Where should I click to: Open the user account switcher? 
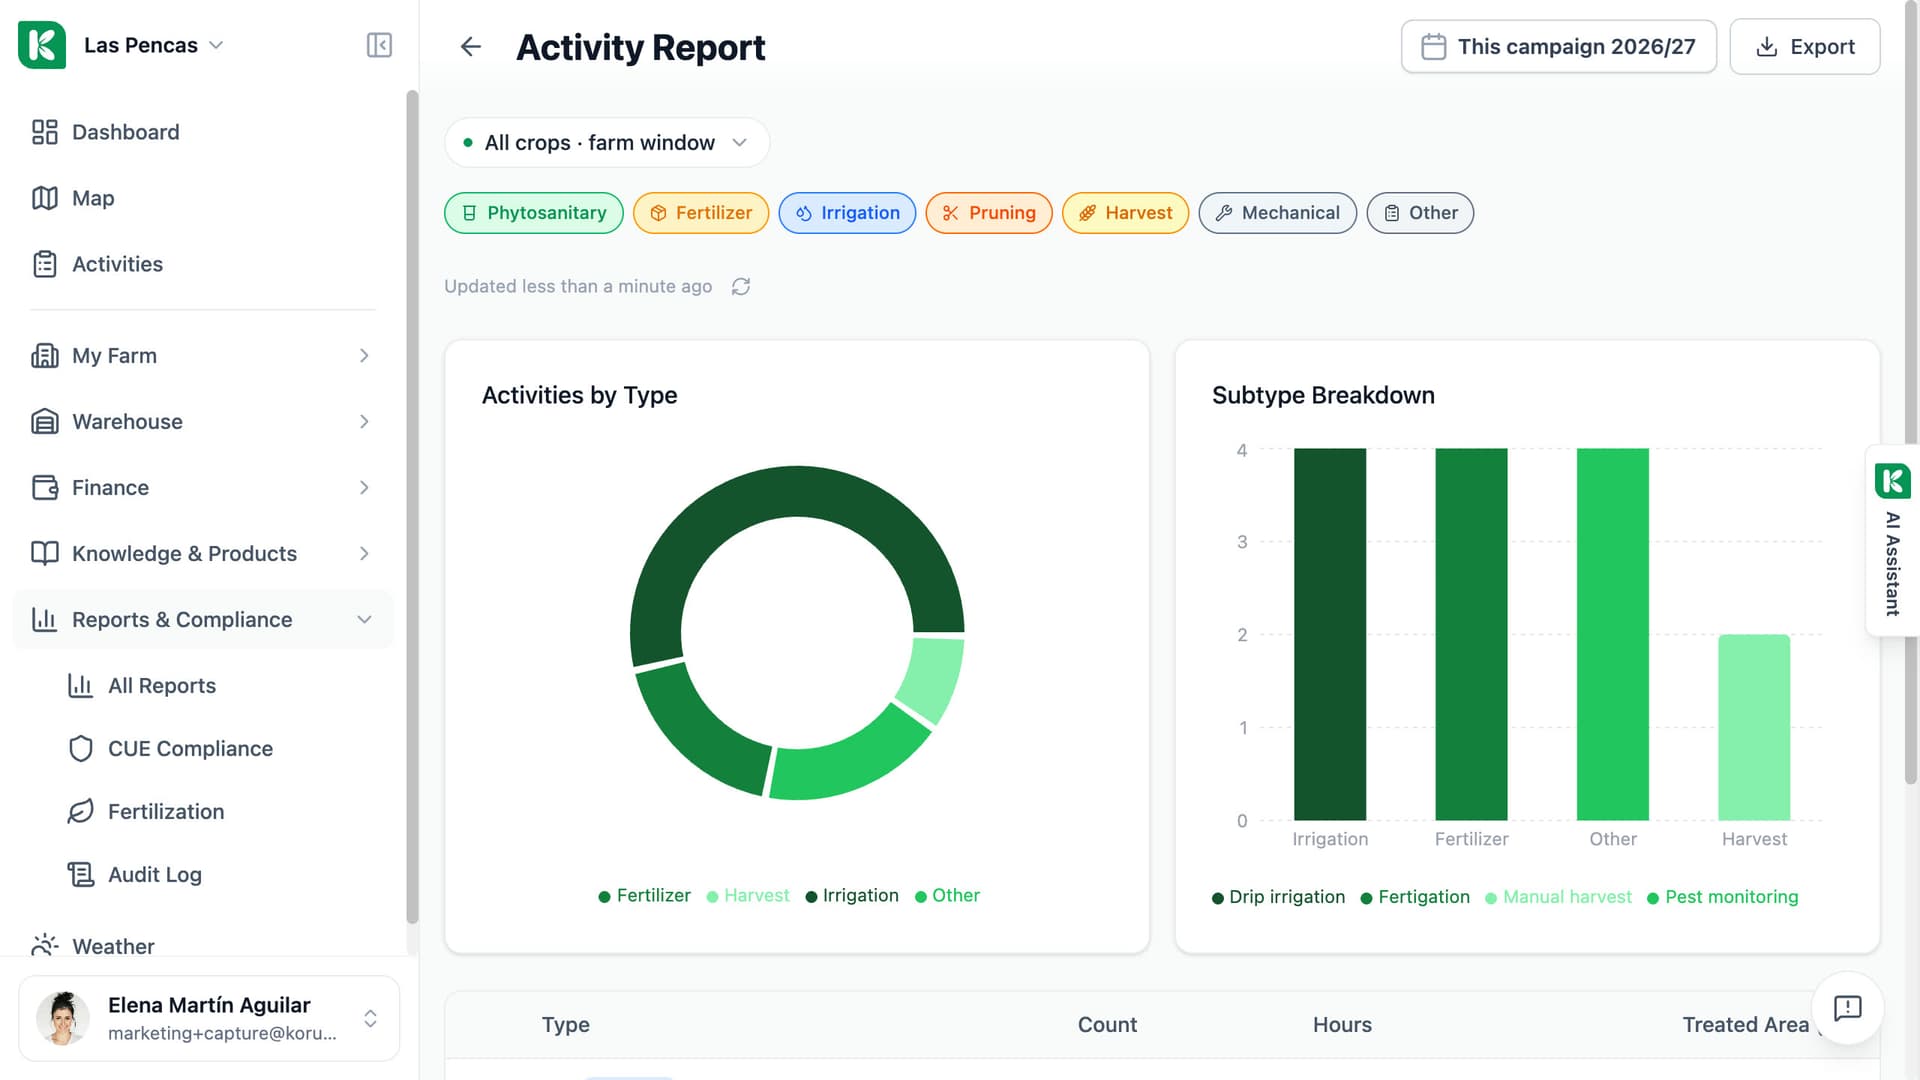pyautogui.click(x=209, y=1018)
